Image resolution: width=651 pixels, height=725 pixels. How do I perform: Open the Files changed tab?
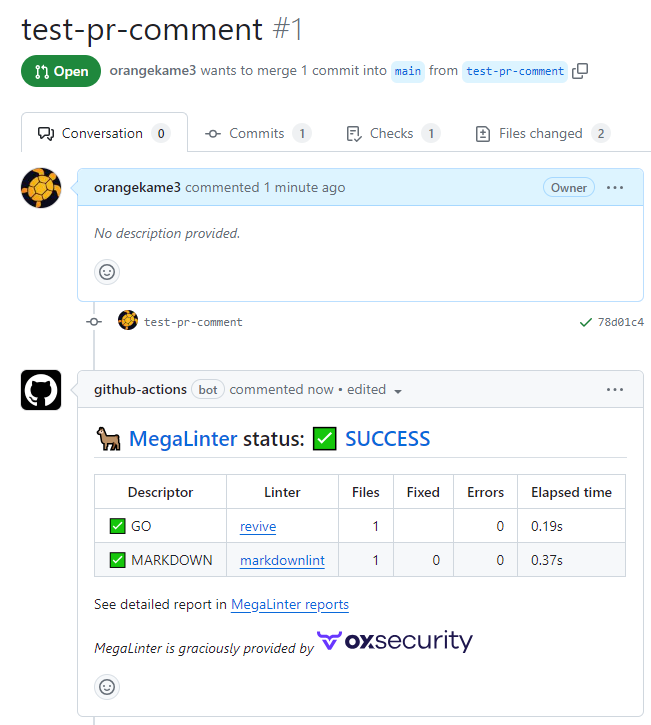tap(543, 134)
